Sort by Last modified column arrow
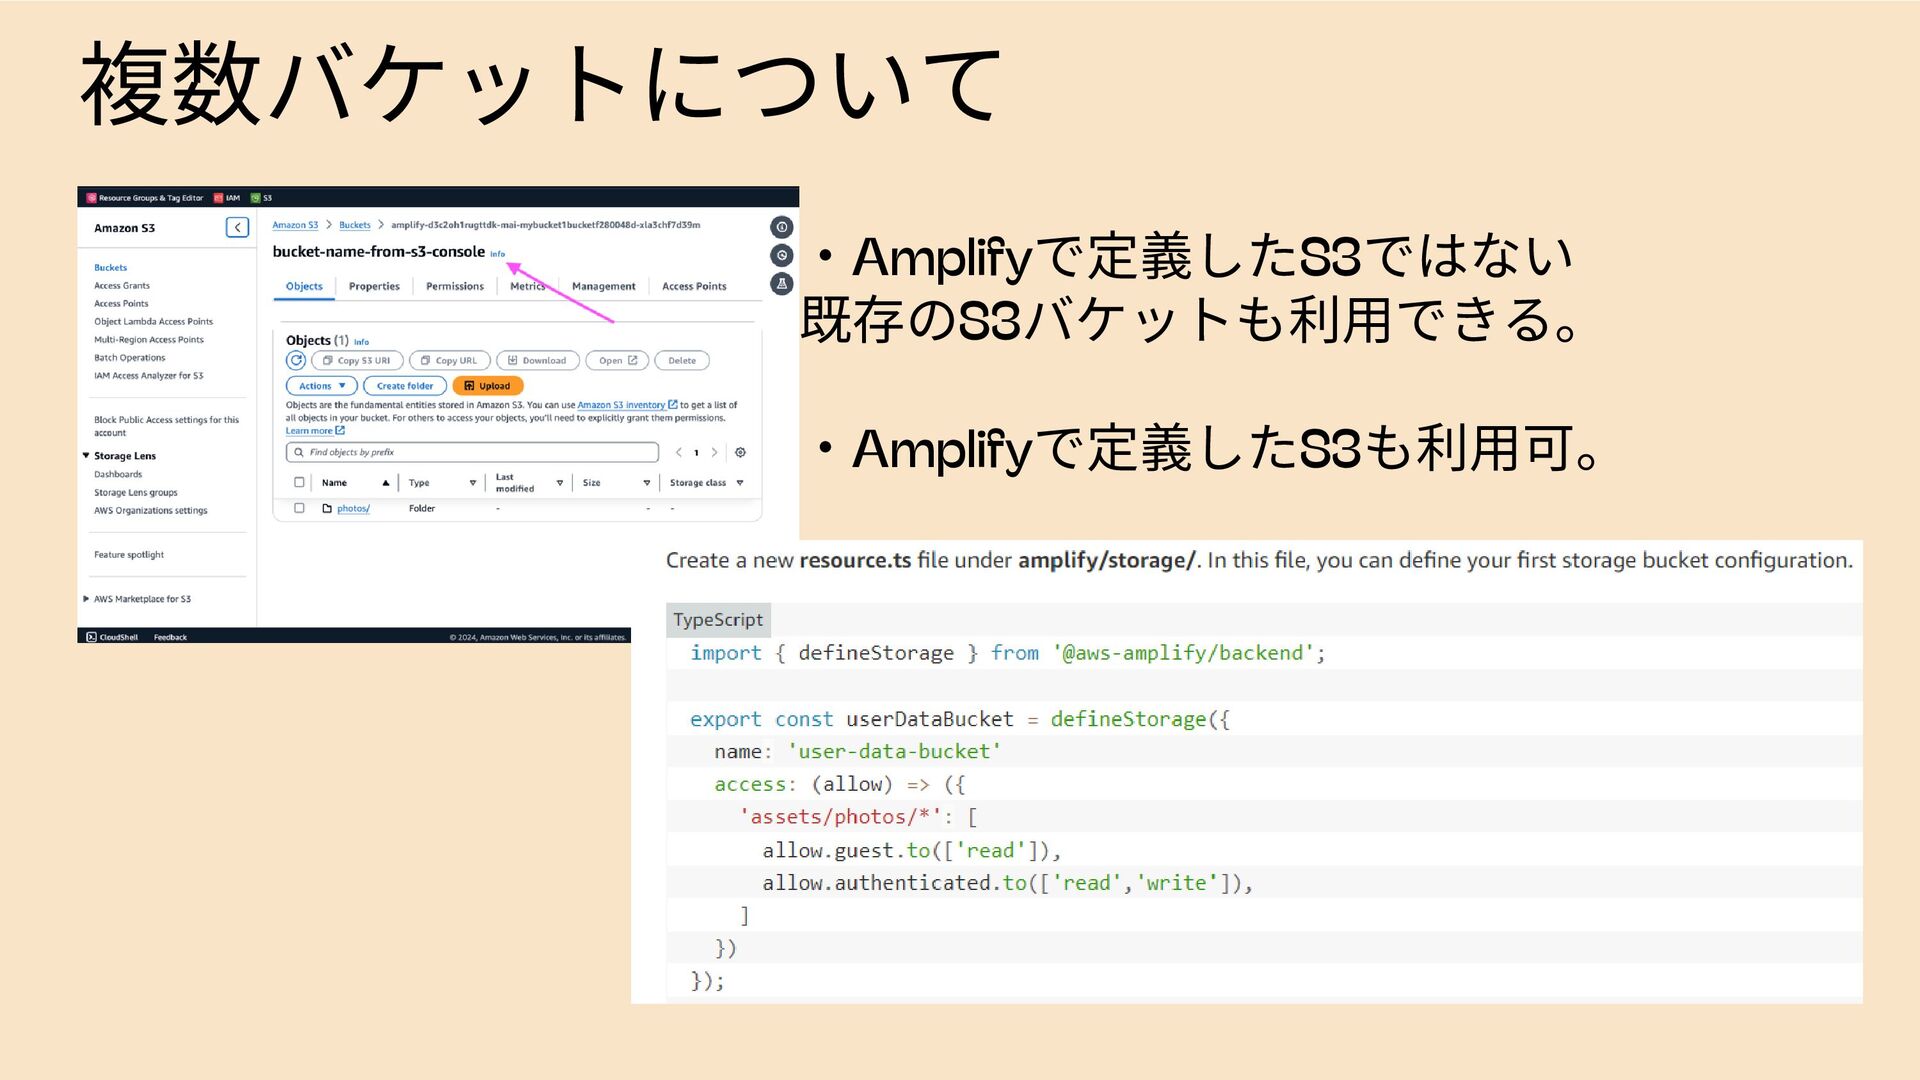This screenshot has height=1080, width=1920. point(559,483)
